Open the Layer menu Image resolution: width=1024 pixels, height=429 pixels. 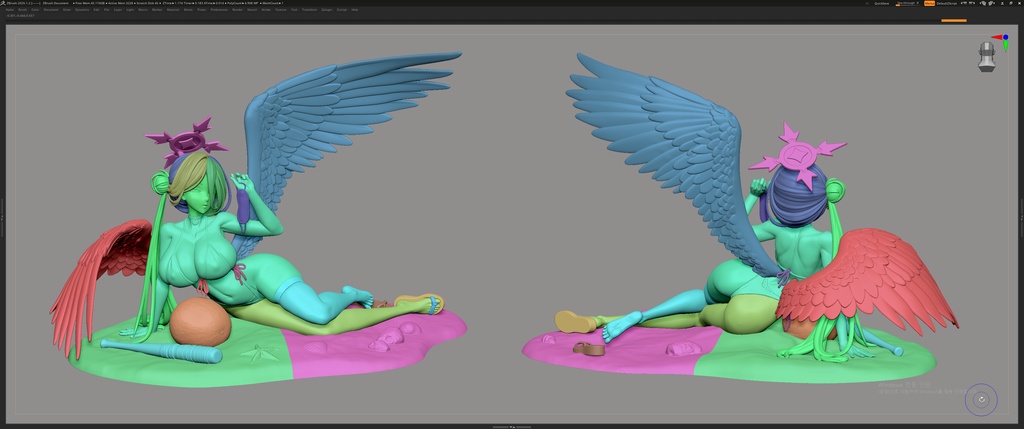[x=118, y=10]
